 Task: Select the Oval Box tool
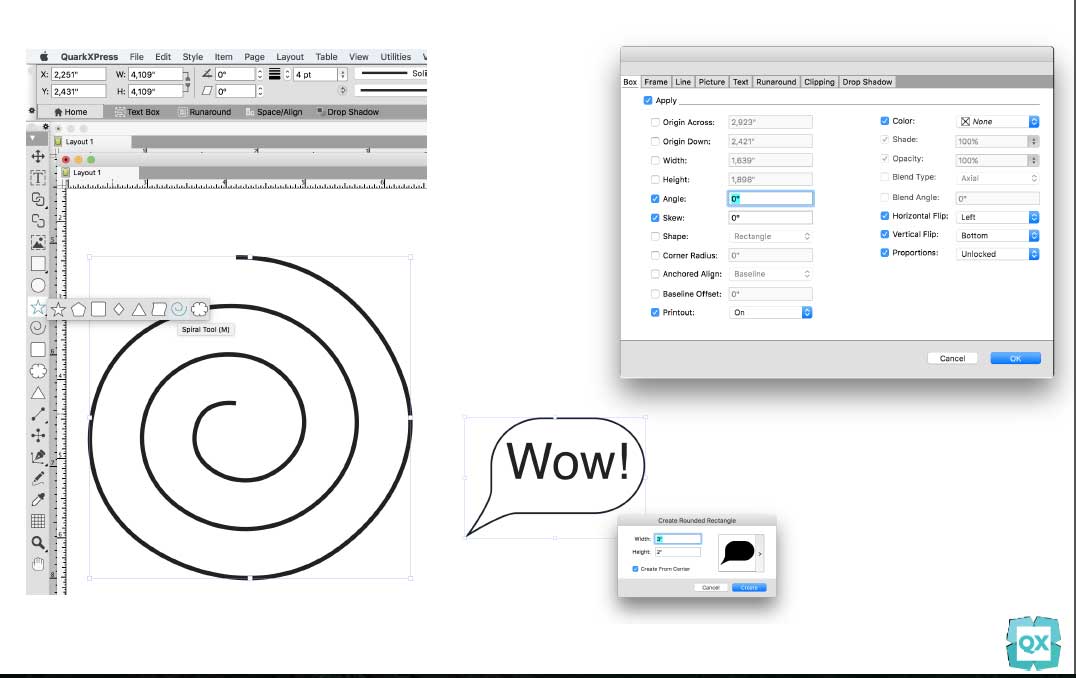[38, 285]
